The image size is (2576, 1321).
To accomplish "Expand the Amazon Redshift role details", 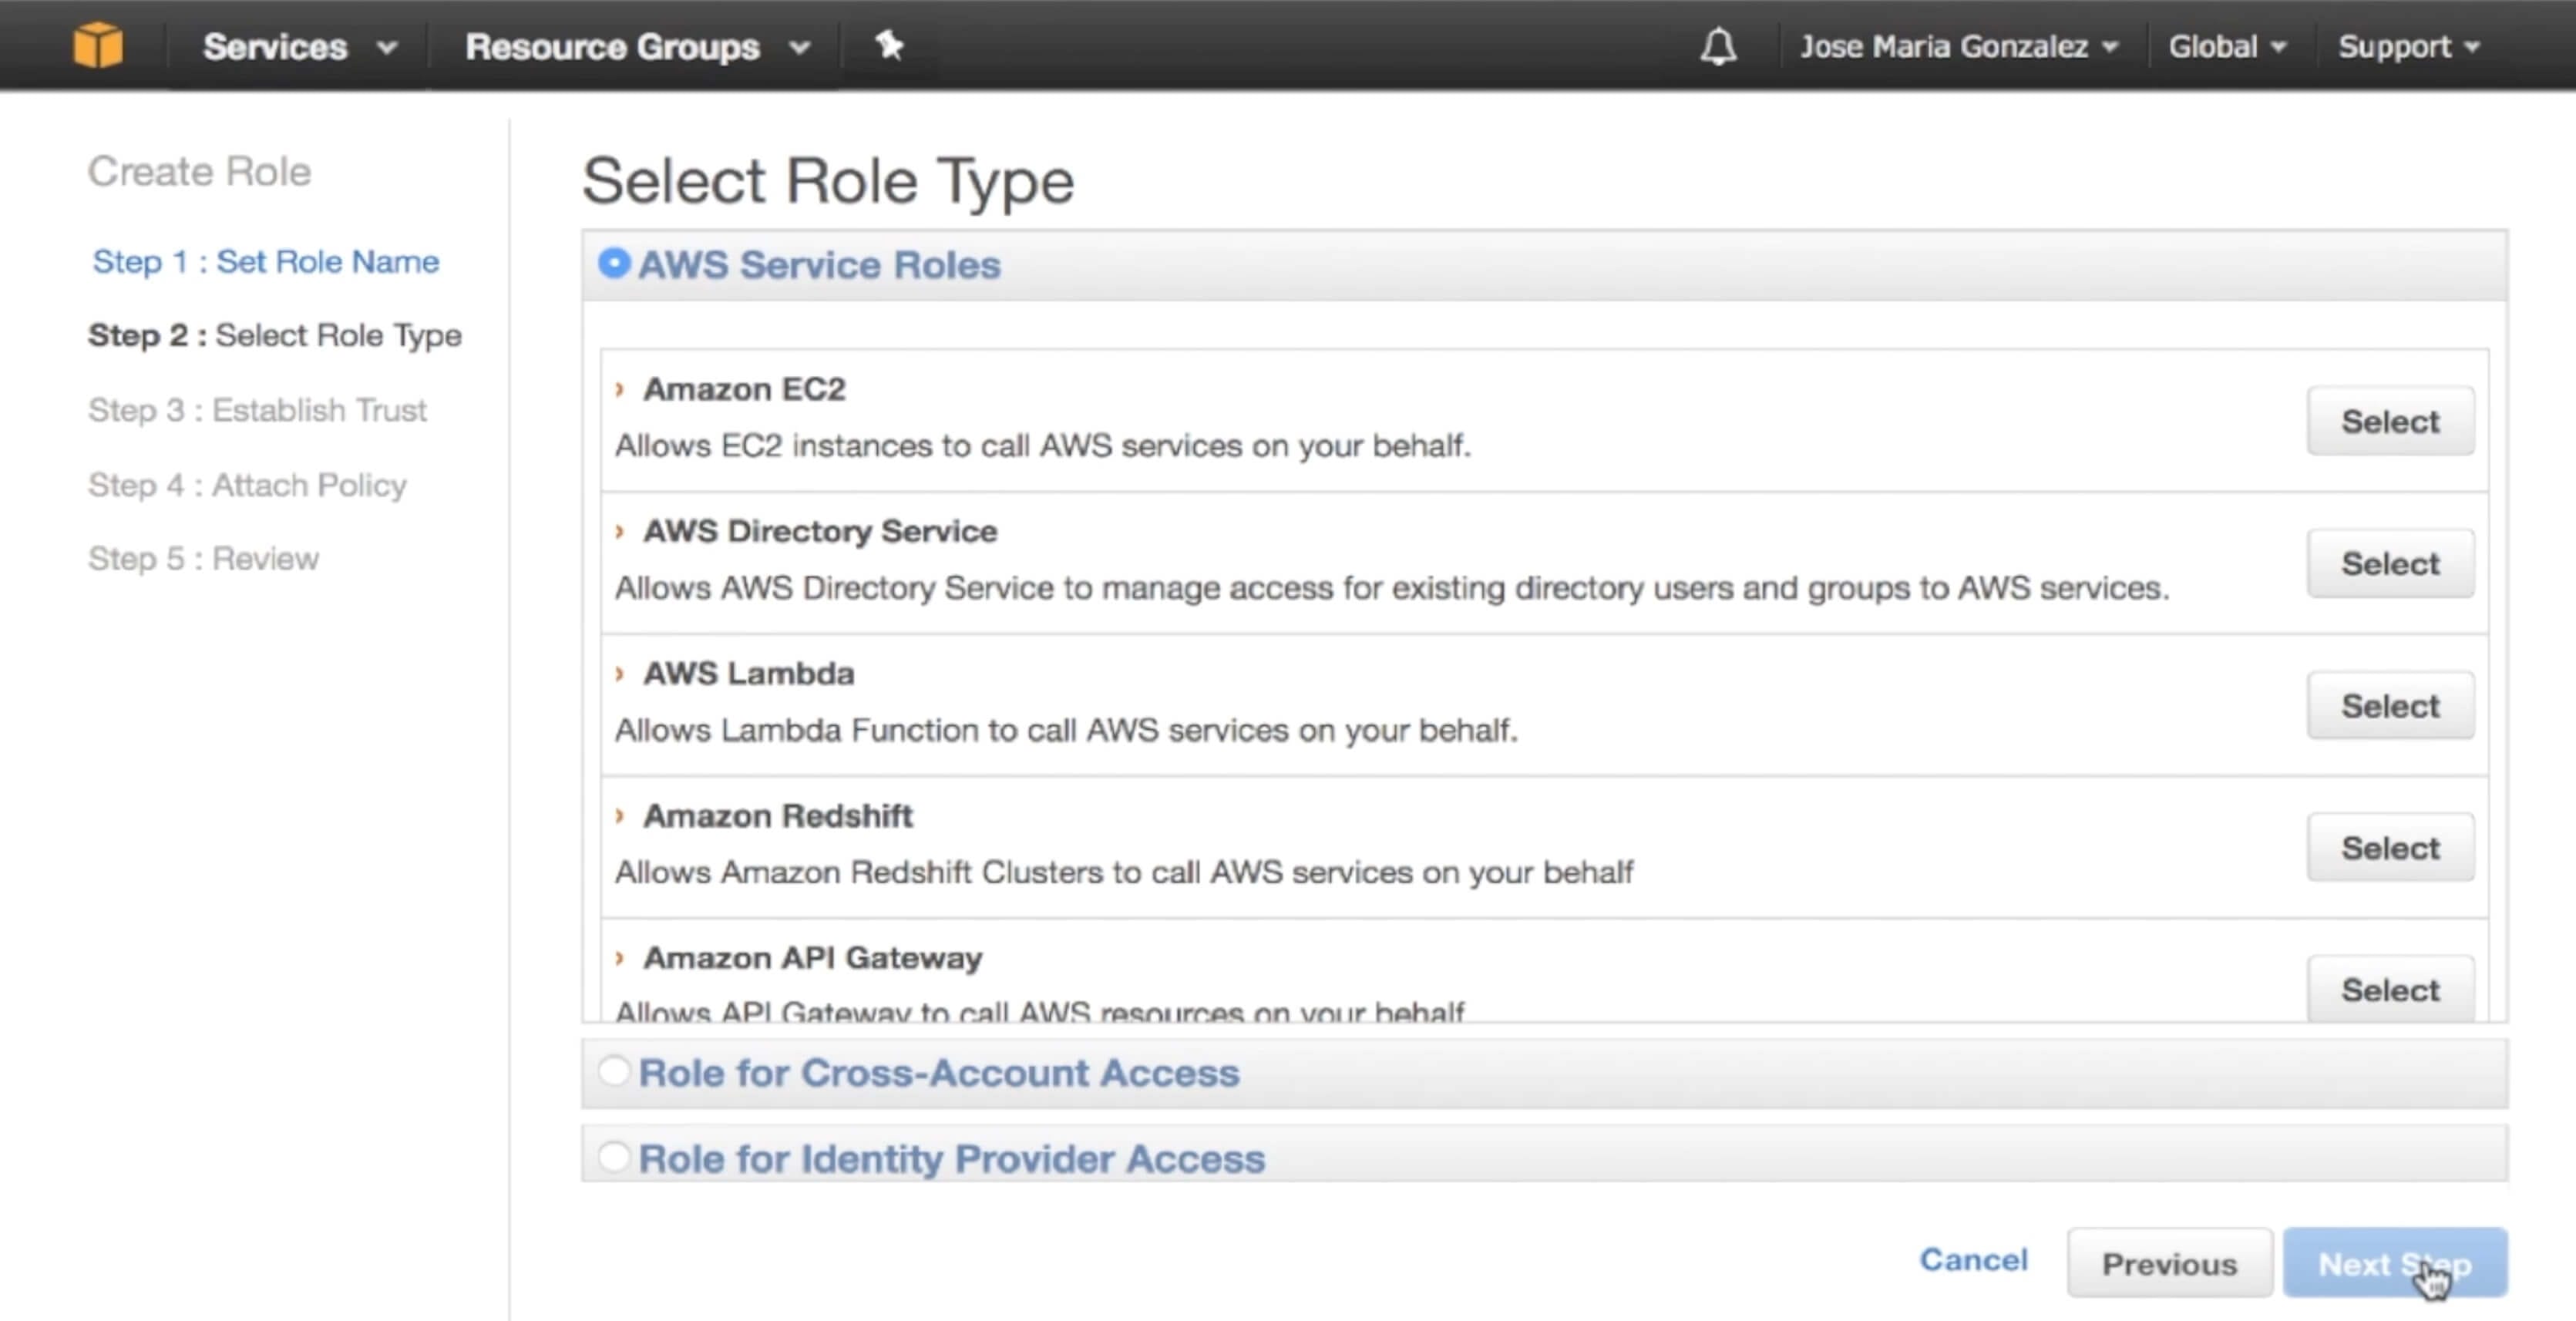I will (x=620, y=816).
